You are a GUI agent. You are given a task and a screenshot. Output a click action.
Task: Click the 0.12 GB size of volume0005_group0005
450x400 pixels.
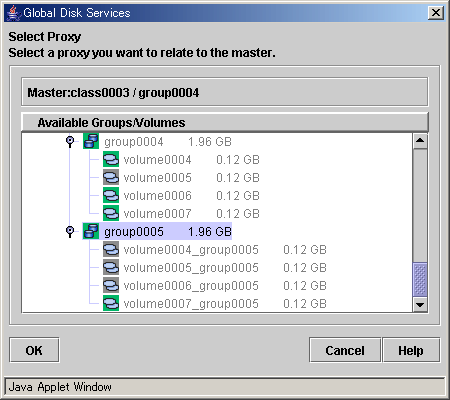(305, 268)
